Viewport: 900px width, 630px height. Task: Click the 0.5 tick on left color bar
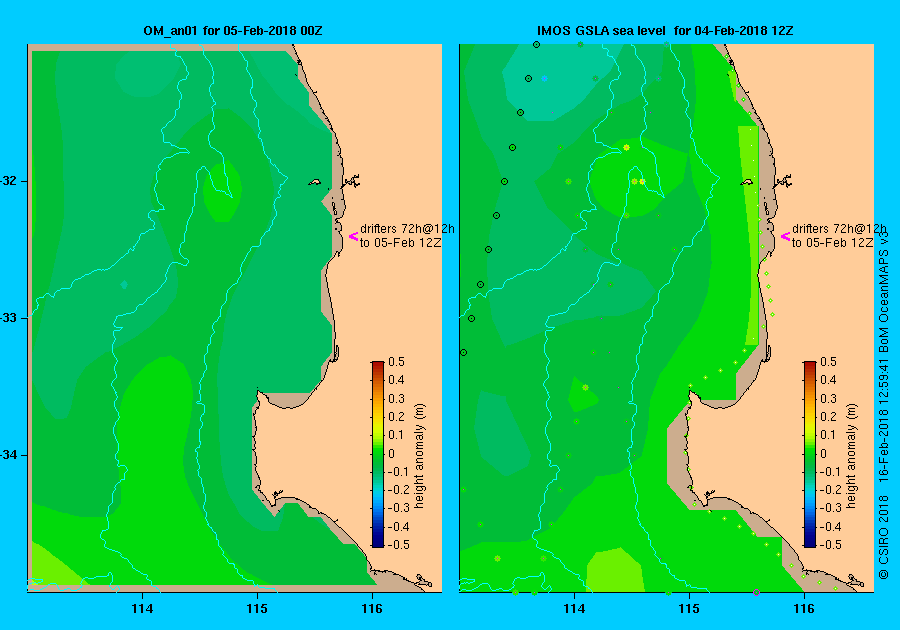tap(396, 362)
